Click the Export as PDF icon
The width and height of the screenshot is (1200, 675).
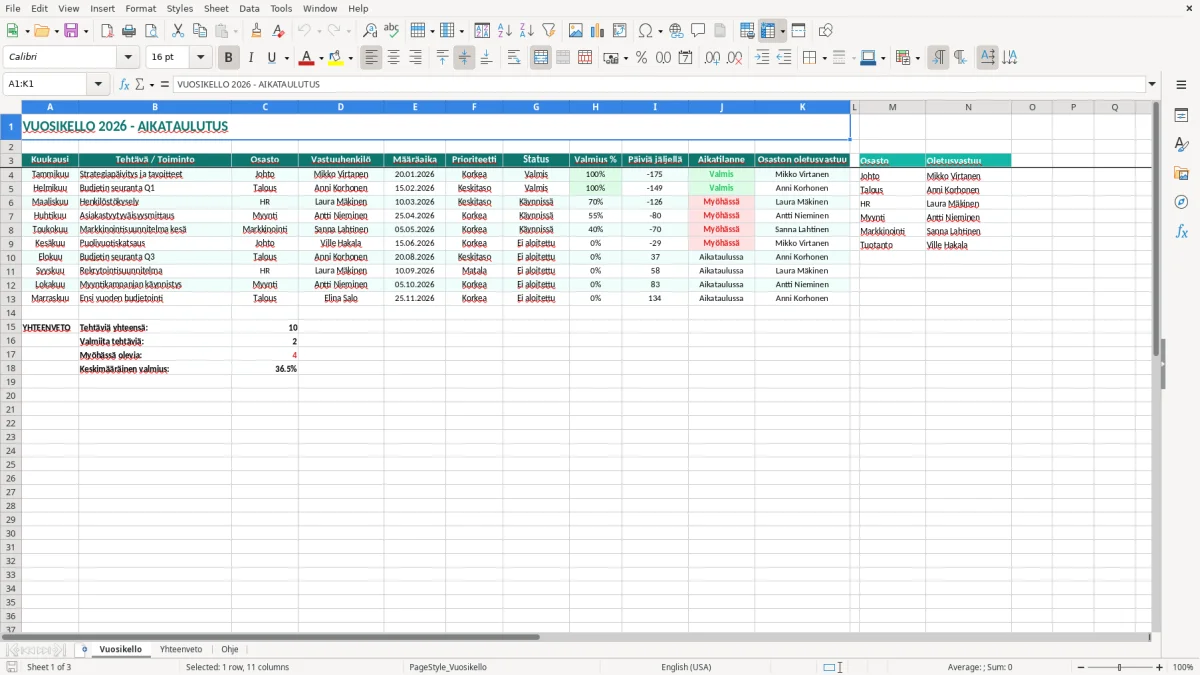(107, 31)
